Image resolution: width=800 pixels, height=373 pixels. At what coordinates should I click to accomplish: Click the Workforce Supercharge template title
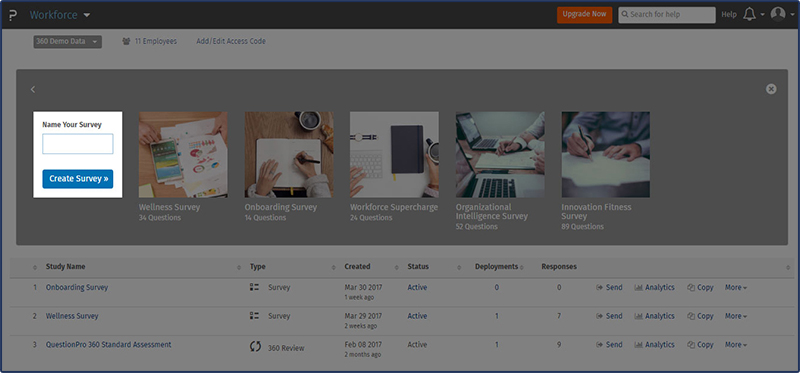point(394,207)
